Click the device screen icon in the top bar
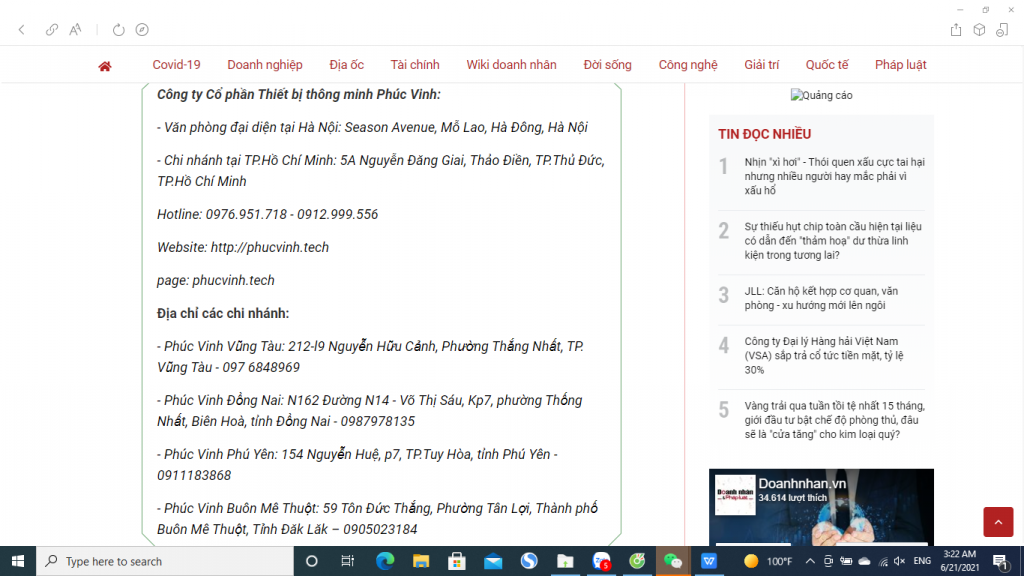The width and height of the screenshot is (1024, 576). (1002, 29)
